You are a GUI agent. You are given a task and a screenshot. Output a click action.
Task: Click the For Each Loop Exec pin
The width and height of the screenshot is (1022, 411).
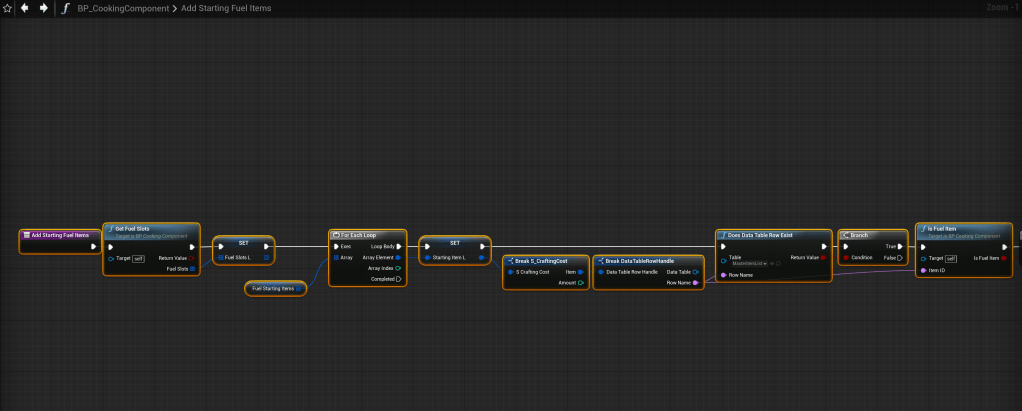336,247
